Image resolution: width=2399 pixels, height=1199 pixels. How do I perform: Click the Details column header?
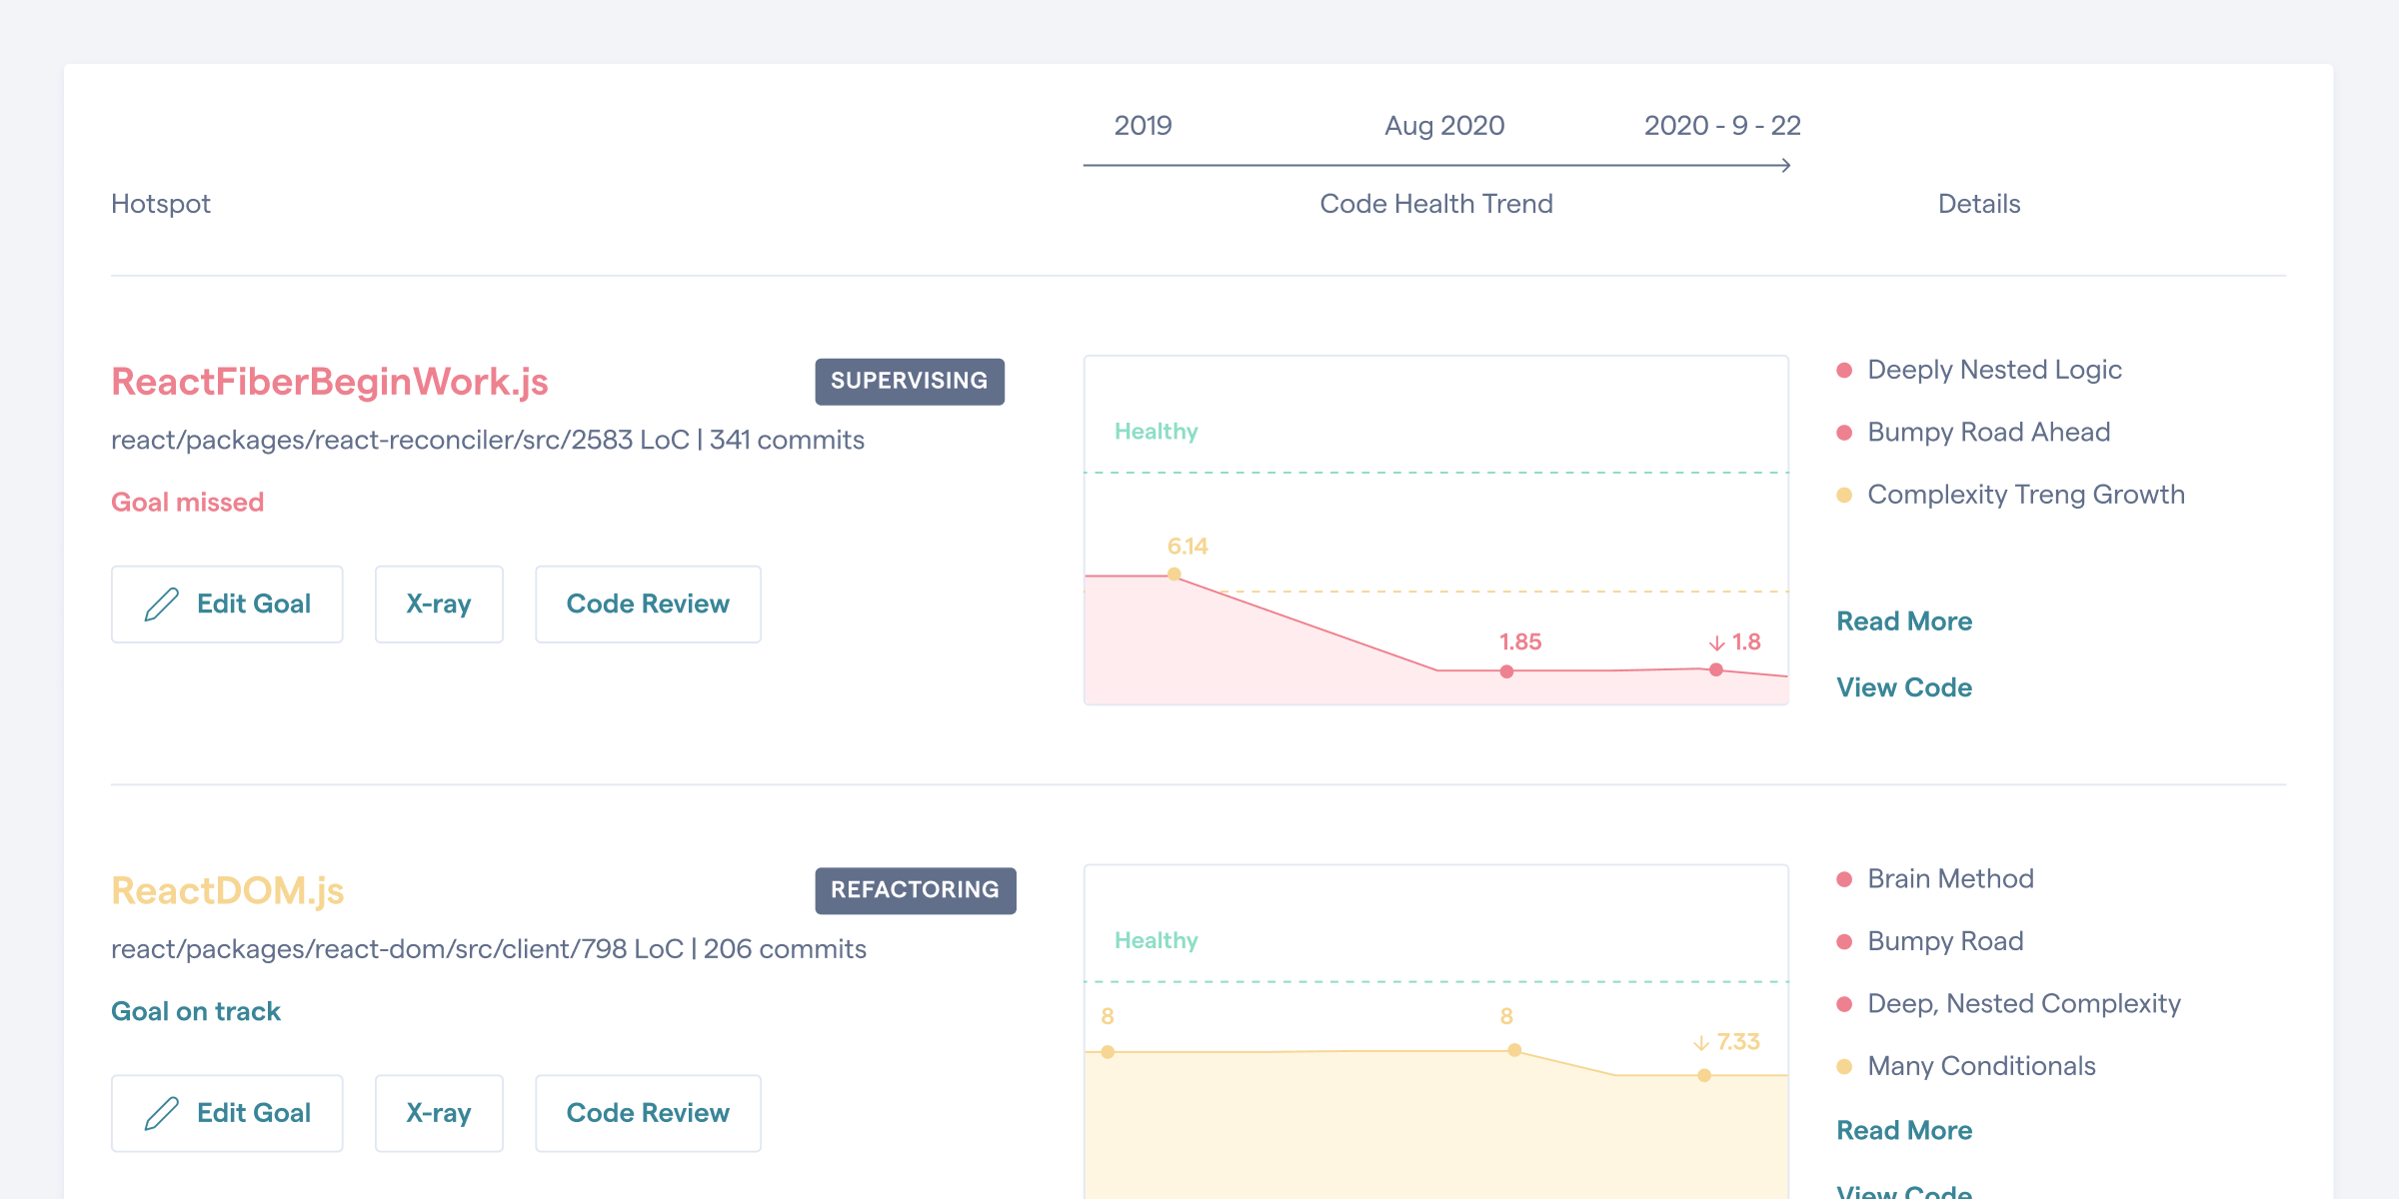click(x=1979, y=204)
